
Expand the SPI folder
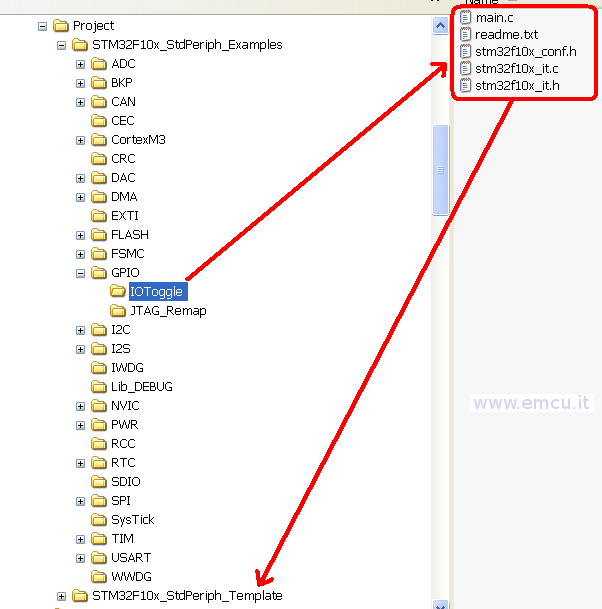pos(80,502)
